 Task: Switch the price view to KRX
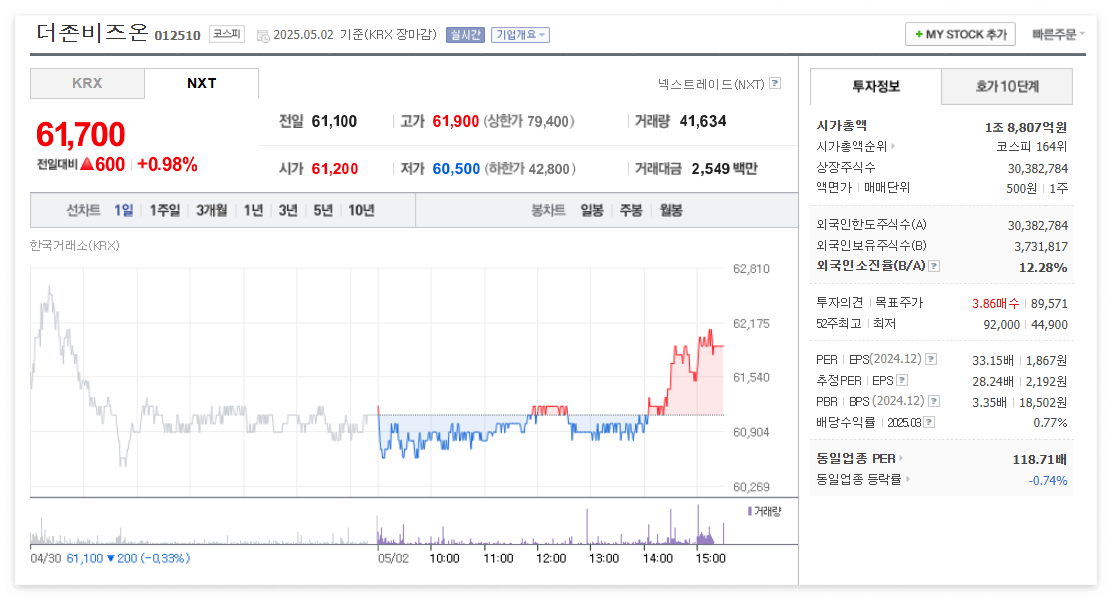pos(87,84)
